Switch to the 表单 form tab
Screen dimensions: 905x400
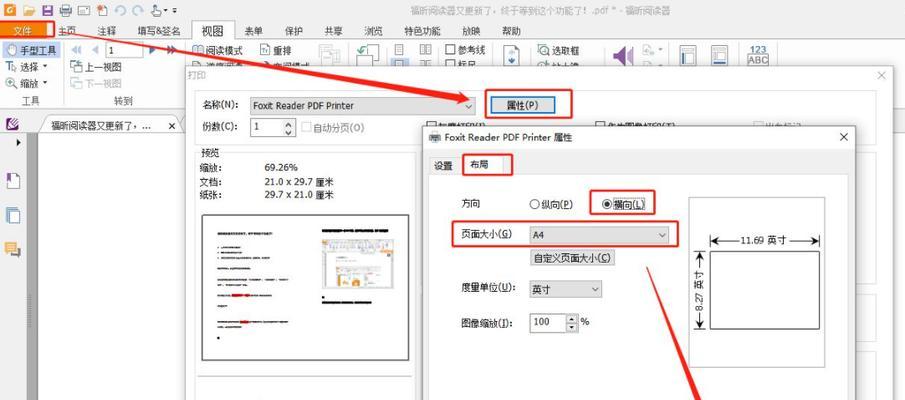tap(253, 31)
